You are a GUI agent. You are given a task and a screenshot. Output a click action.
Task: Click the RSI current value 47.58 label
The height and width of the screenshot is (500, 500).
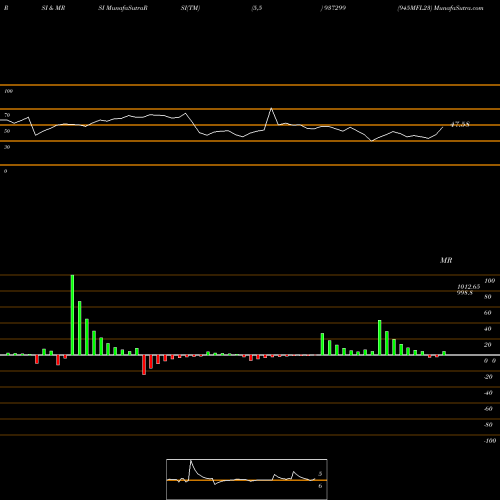pos(460,124)
